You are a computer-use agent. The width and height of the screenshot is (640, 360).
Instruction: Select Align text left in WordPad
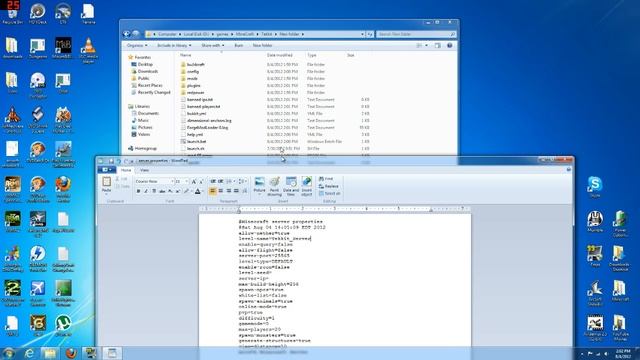(213, 191)
